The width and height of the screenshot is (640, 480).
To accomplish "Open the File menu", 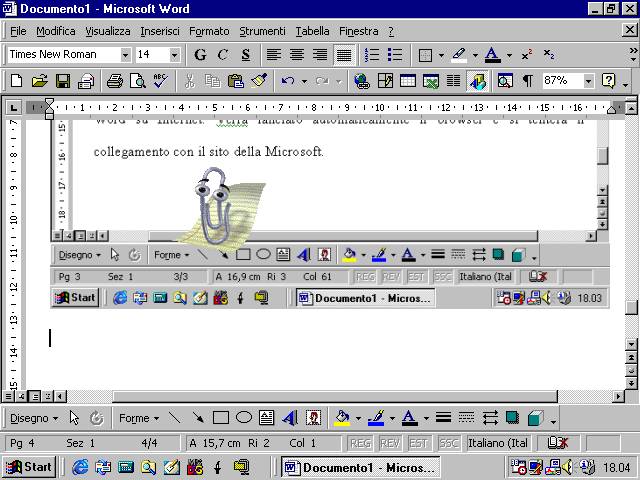I will click(x=18, y=31).
